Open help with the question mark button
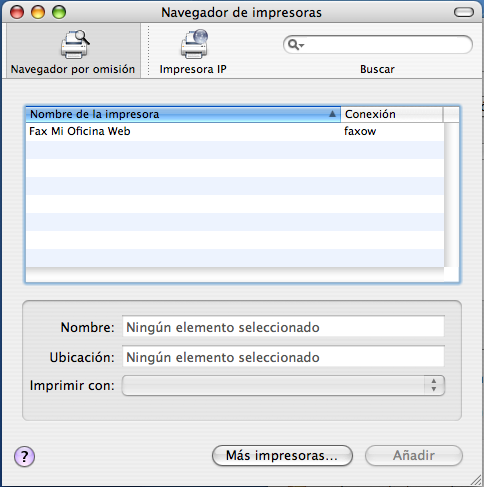Image resolution: width=484 pixels, height=487 pixels. [24, 456]
